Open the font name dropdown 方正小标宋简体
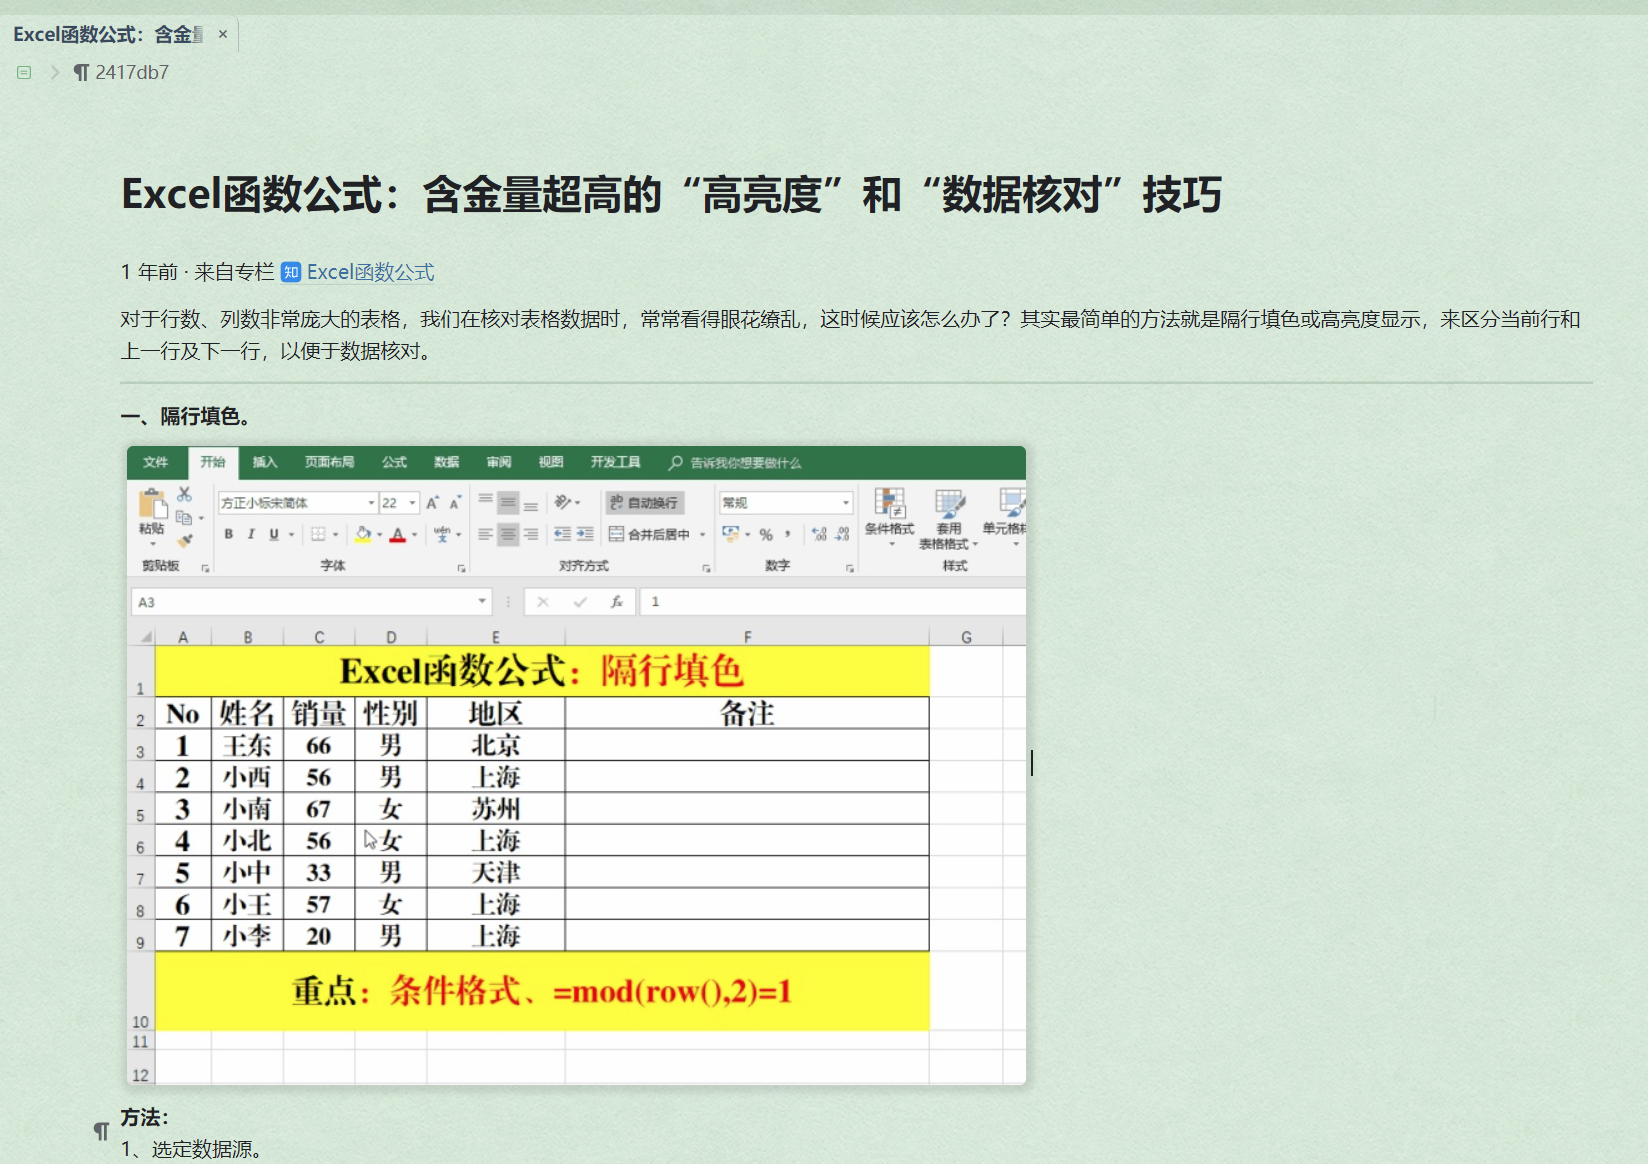This screenshot has width=1648, height=1164. point(371,503)
